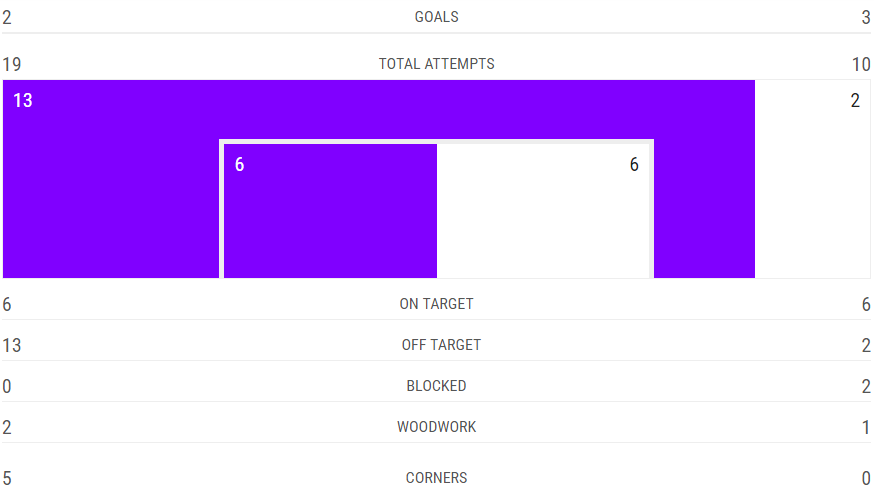
Task: Click the CORNERS stat label
Action: (x=436, y=478)
